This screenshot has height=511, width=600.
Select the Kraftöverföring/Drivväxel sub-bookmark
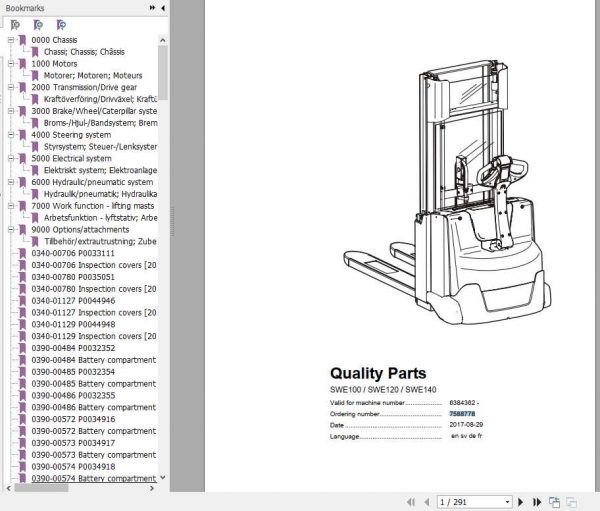(100, 99)
